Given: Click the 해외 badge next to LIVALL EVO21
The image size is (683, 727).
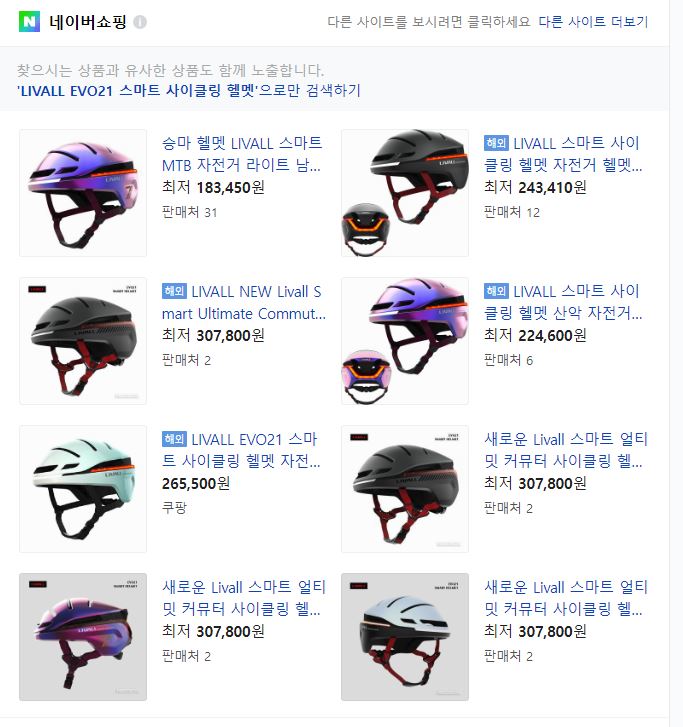Looking at the screenshot, I should (174, 439).
